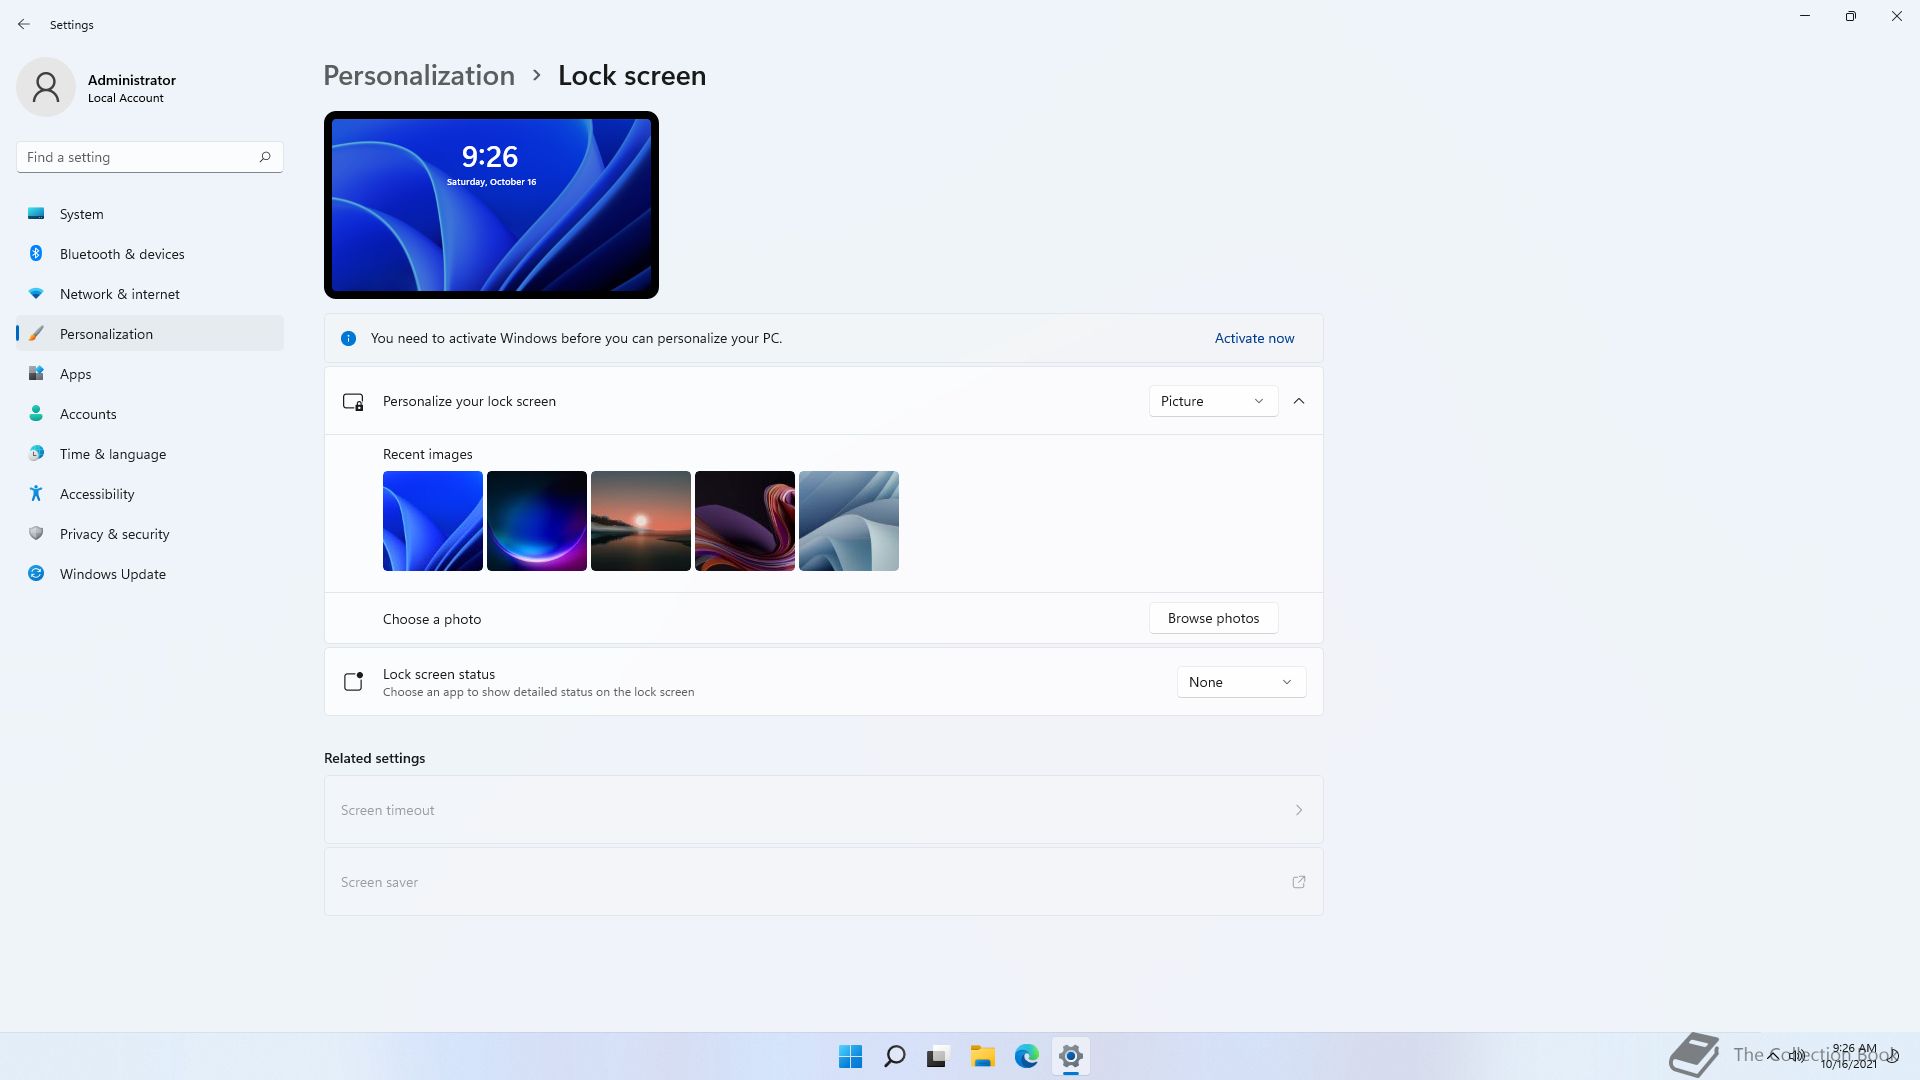This screenshot has width=1920, height=1080.
Task: Open Time & language settings
Action: click(150, 454)
